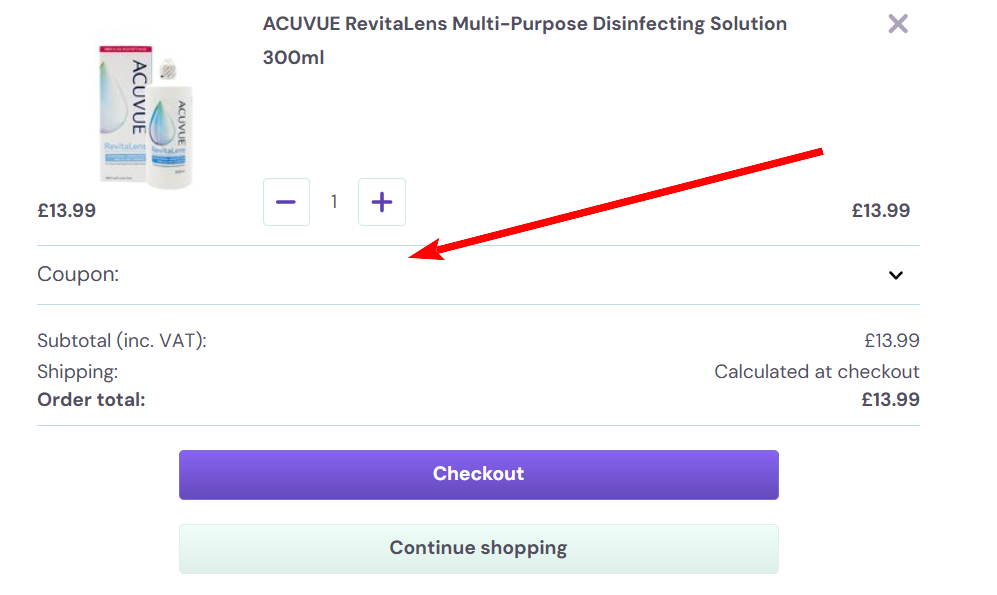
Task: Click the plus icon to increase quantity
Action: (x=381, y=201)
